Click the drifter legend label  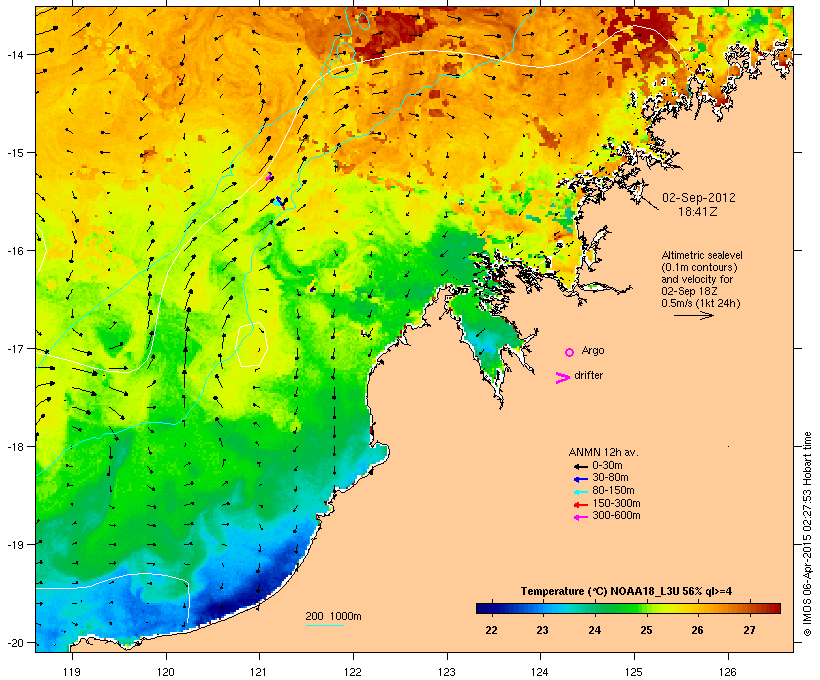coord(588,375)
